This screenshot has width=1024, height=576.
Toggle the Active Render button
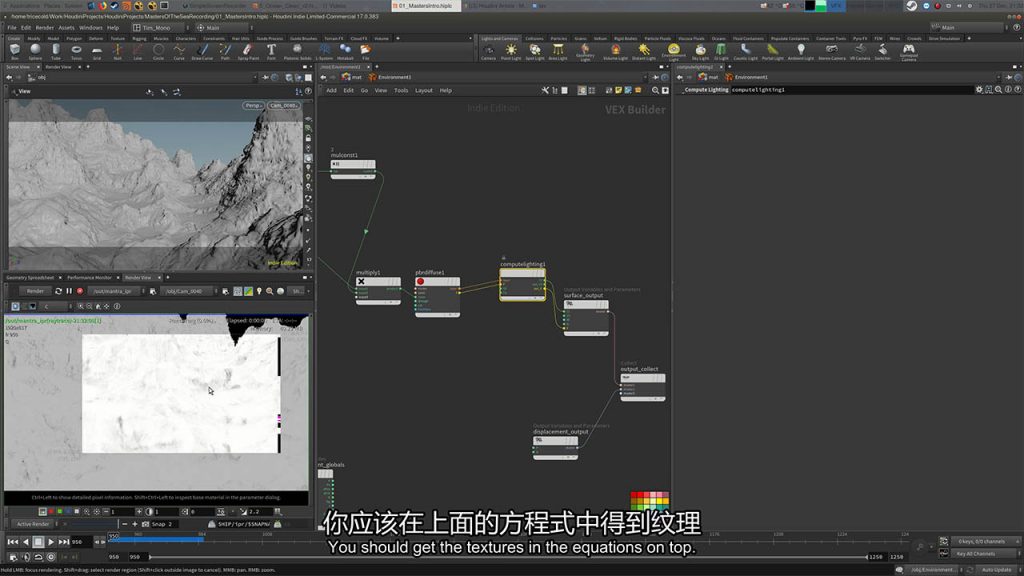coord(33,523)
